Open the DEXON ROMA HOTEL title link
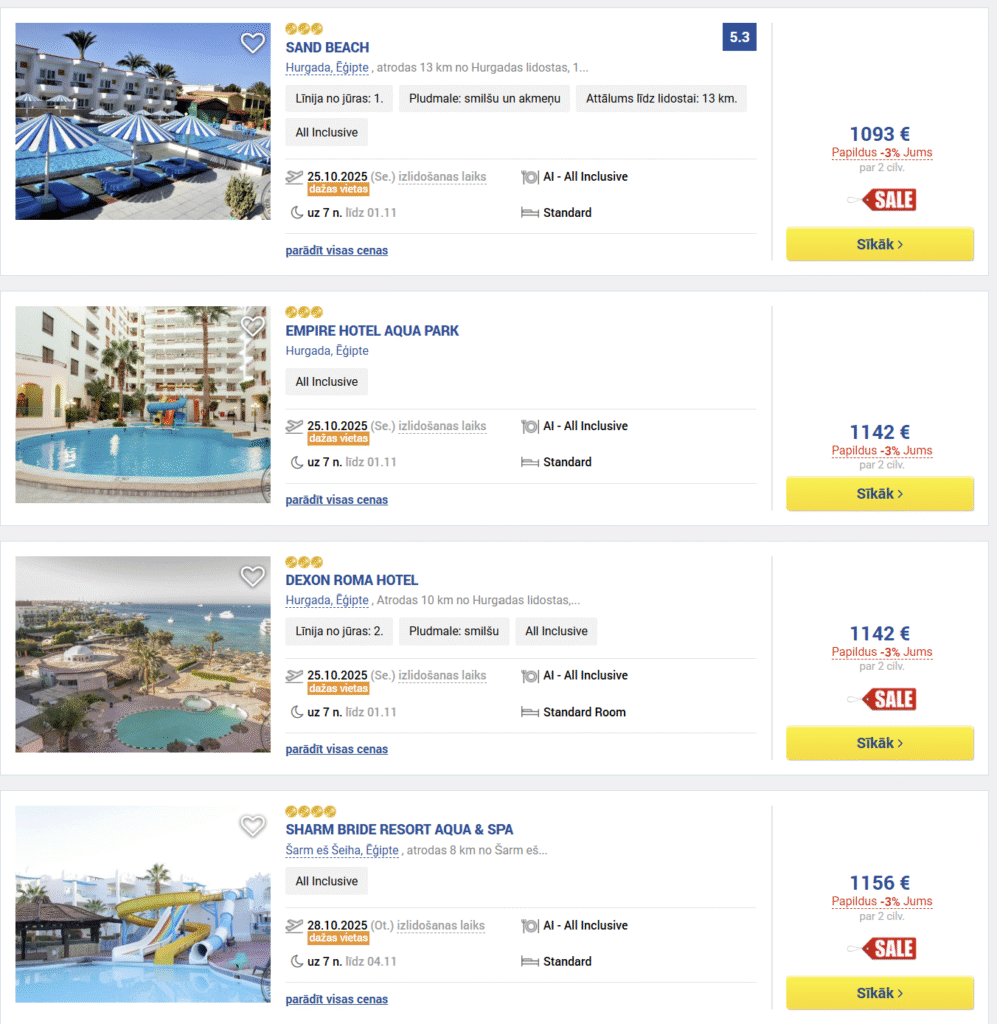 (x=351, y=580)
